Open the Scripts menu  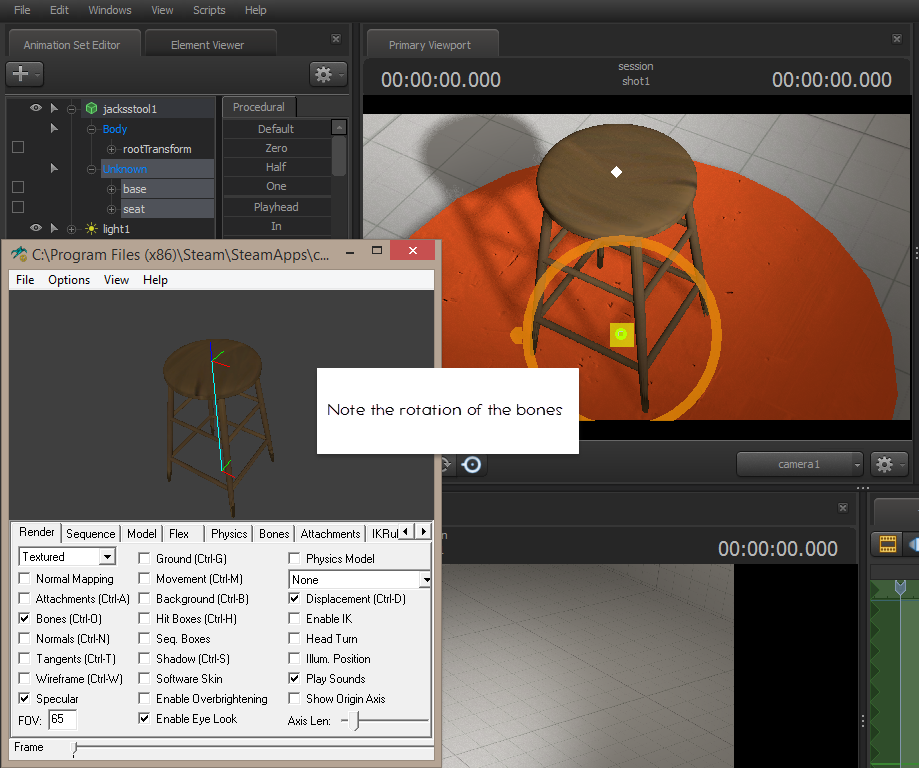click(x=209, y=10)
